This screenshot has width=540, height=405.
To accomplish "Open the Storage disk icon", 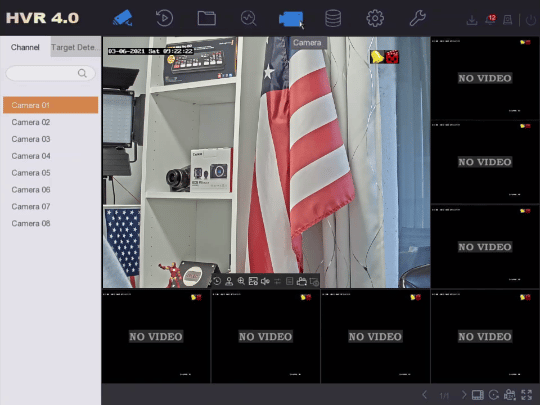I will [333, 18].
